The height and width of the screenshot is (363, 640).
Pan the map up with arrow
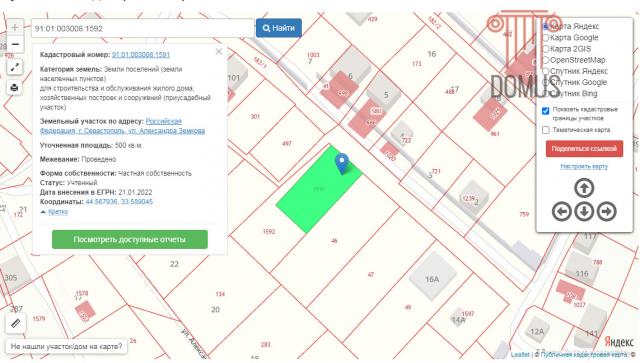click(584, 188)
